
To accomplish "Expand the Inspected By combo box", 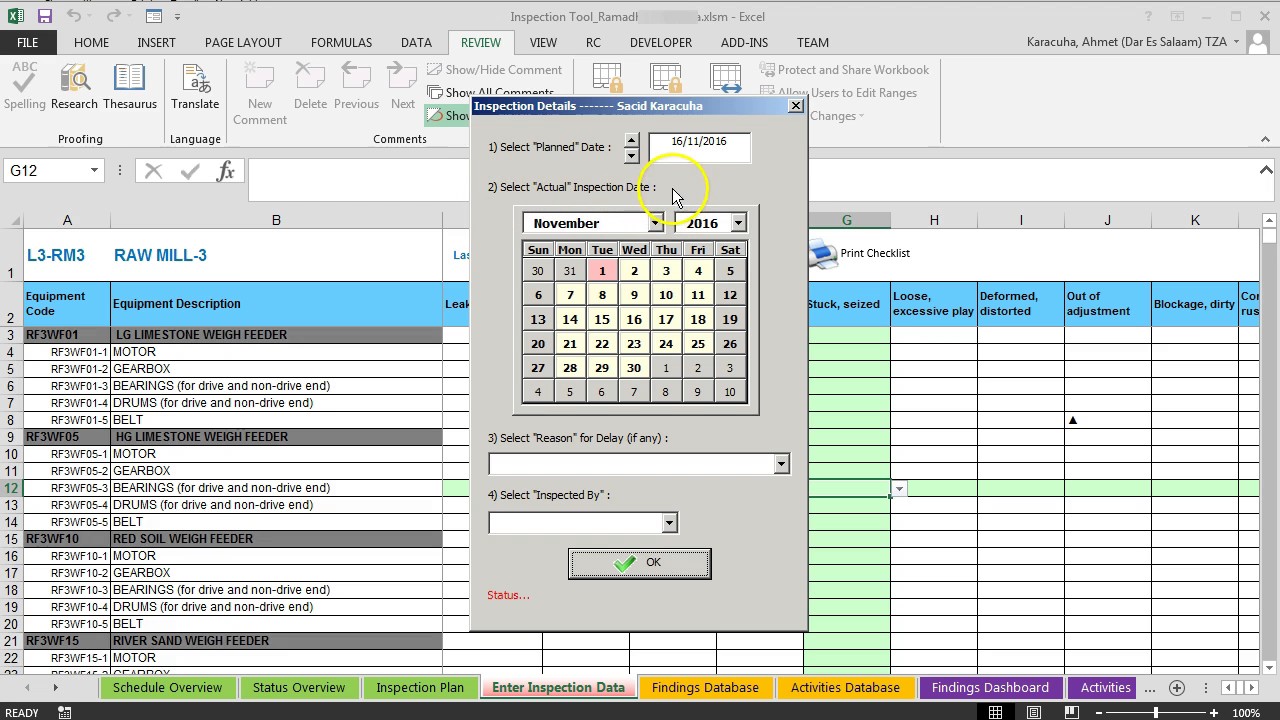I will point(669,523).
